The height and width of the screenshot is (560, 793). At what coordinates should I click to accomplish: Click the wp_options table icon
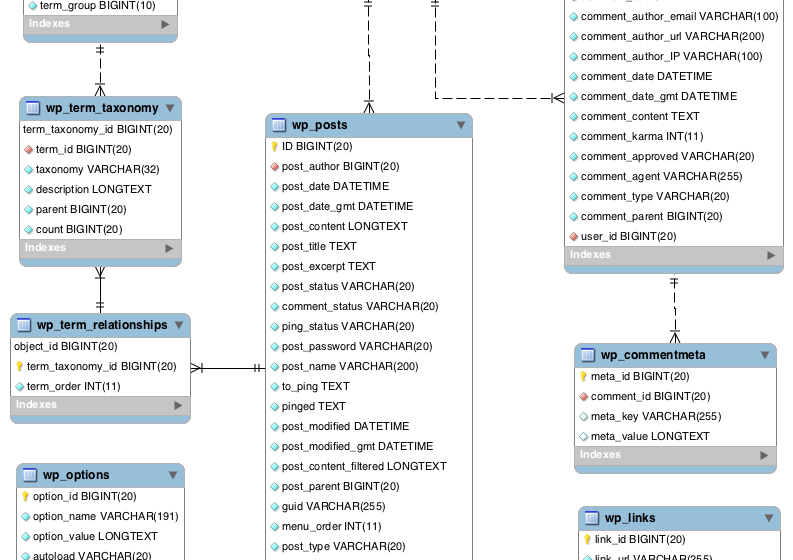coord(30,475)
